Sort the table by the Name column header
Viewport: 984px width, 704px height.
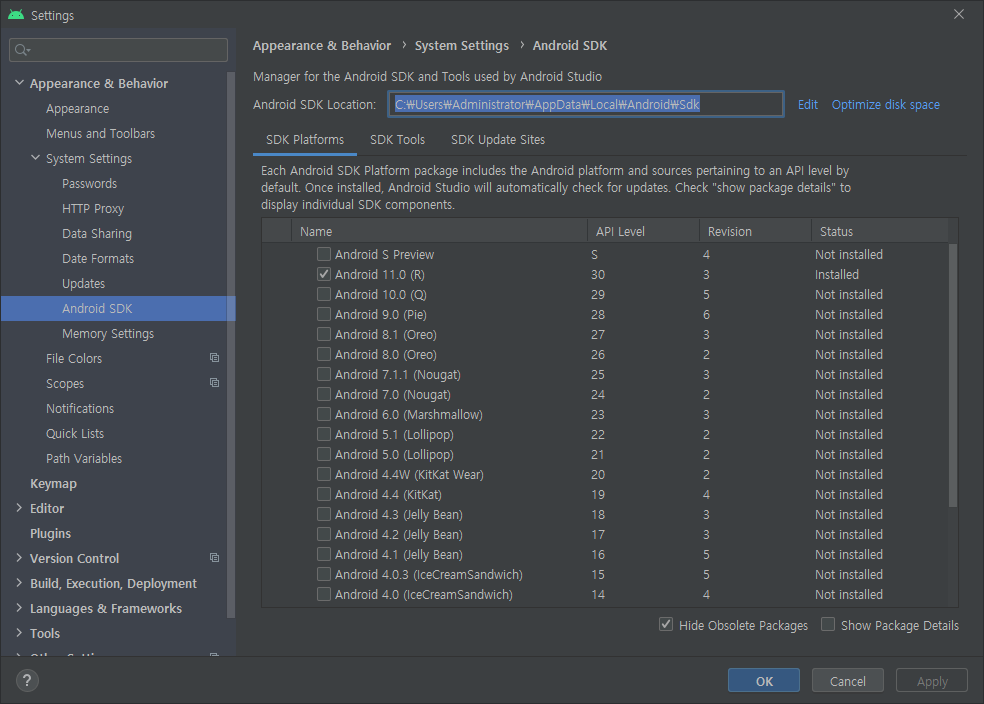pos(439,231)
